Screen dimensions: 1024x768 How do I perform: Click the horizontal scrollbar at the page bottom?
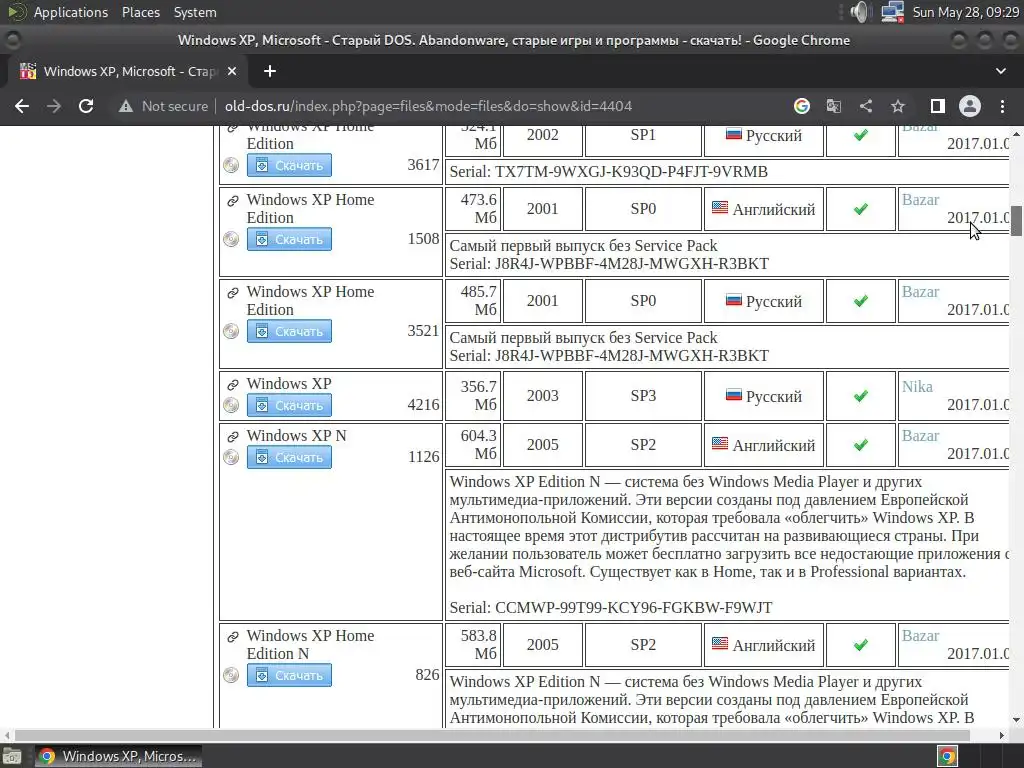491,735
